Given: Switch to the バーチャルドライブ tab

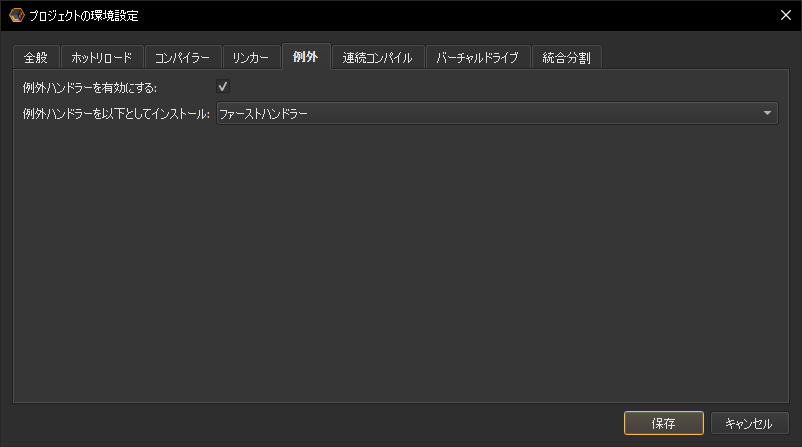Looking at the screenshot, I should [x=477, y=57].
